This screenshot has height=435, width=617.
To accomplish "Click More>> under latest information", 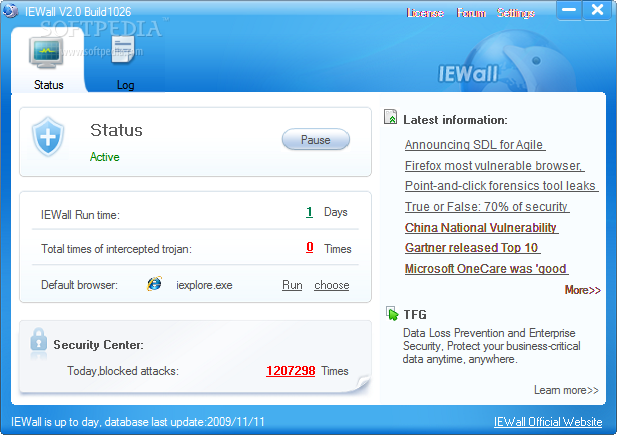I will click(x=583, y=290).
